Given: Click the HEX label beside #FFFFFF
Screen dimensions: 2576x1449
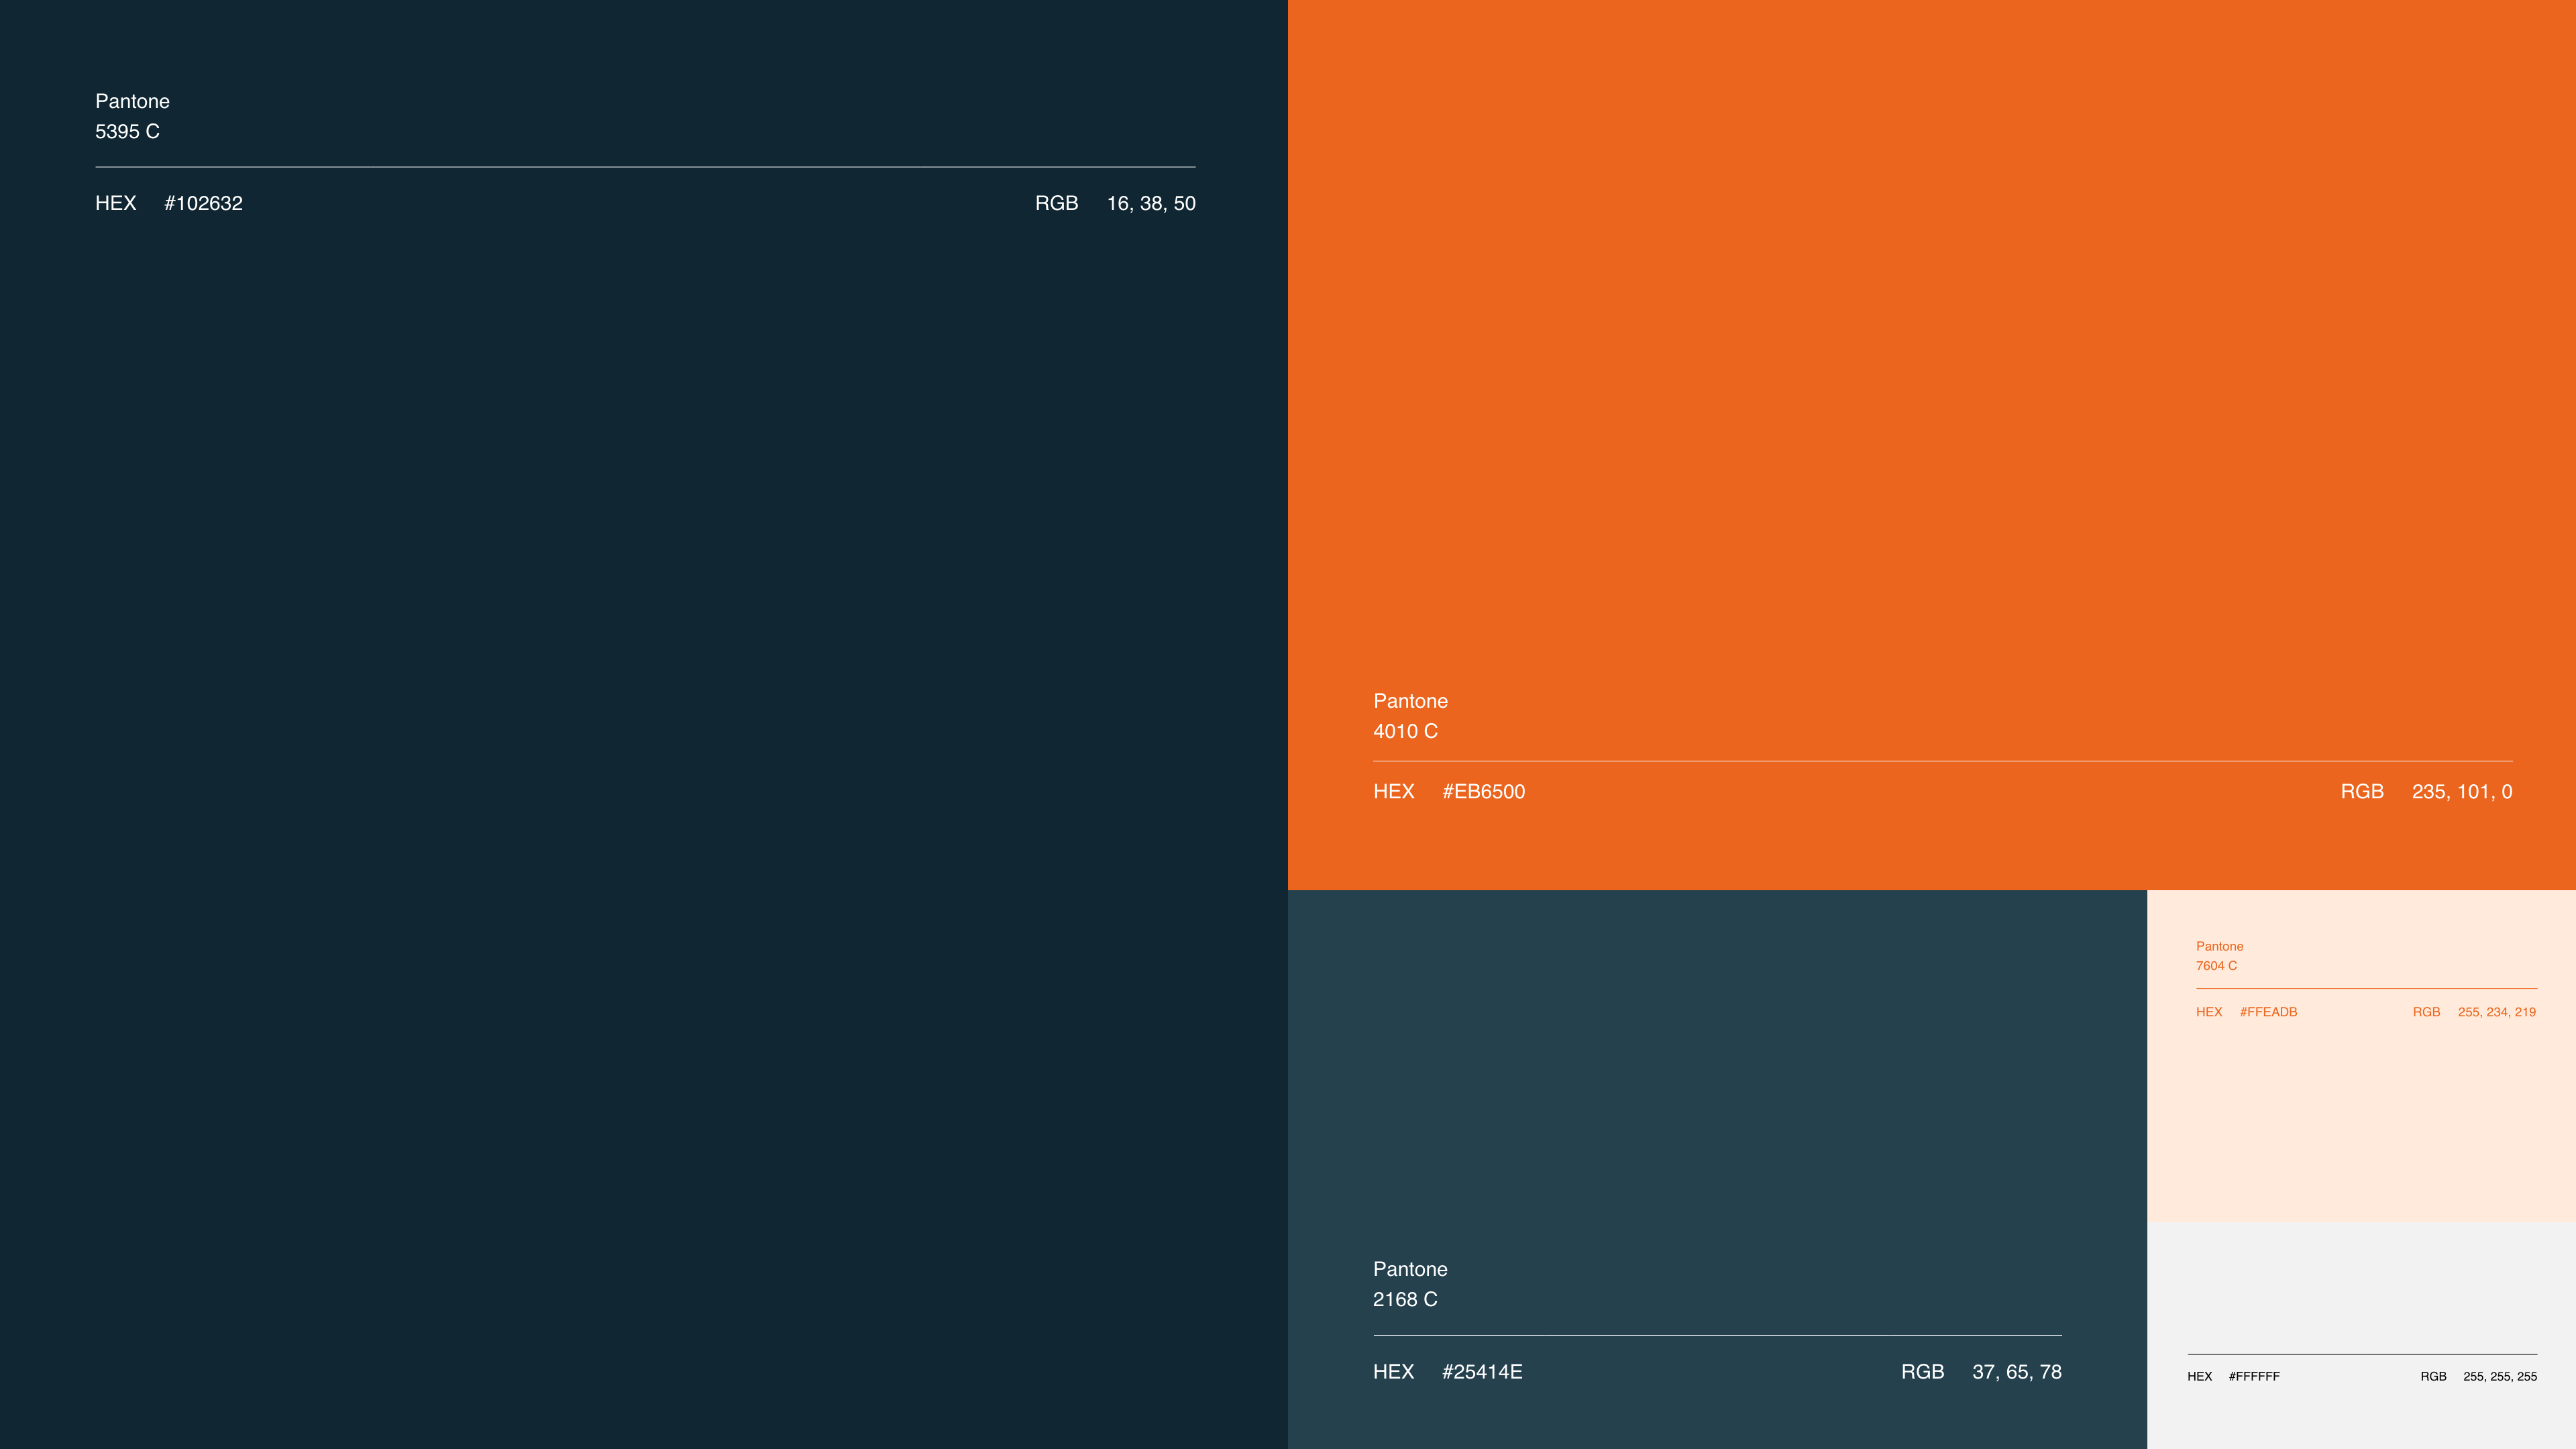Looking at the screenshot, I should tap(2199, 1376).
